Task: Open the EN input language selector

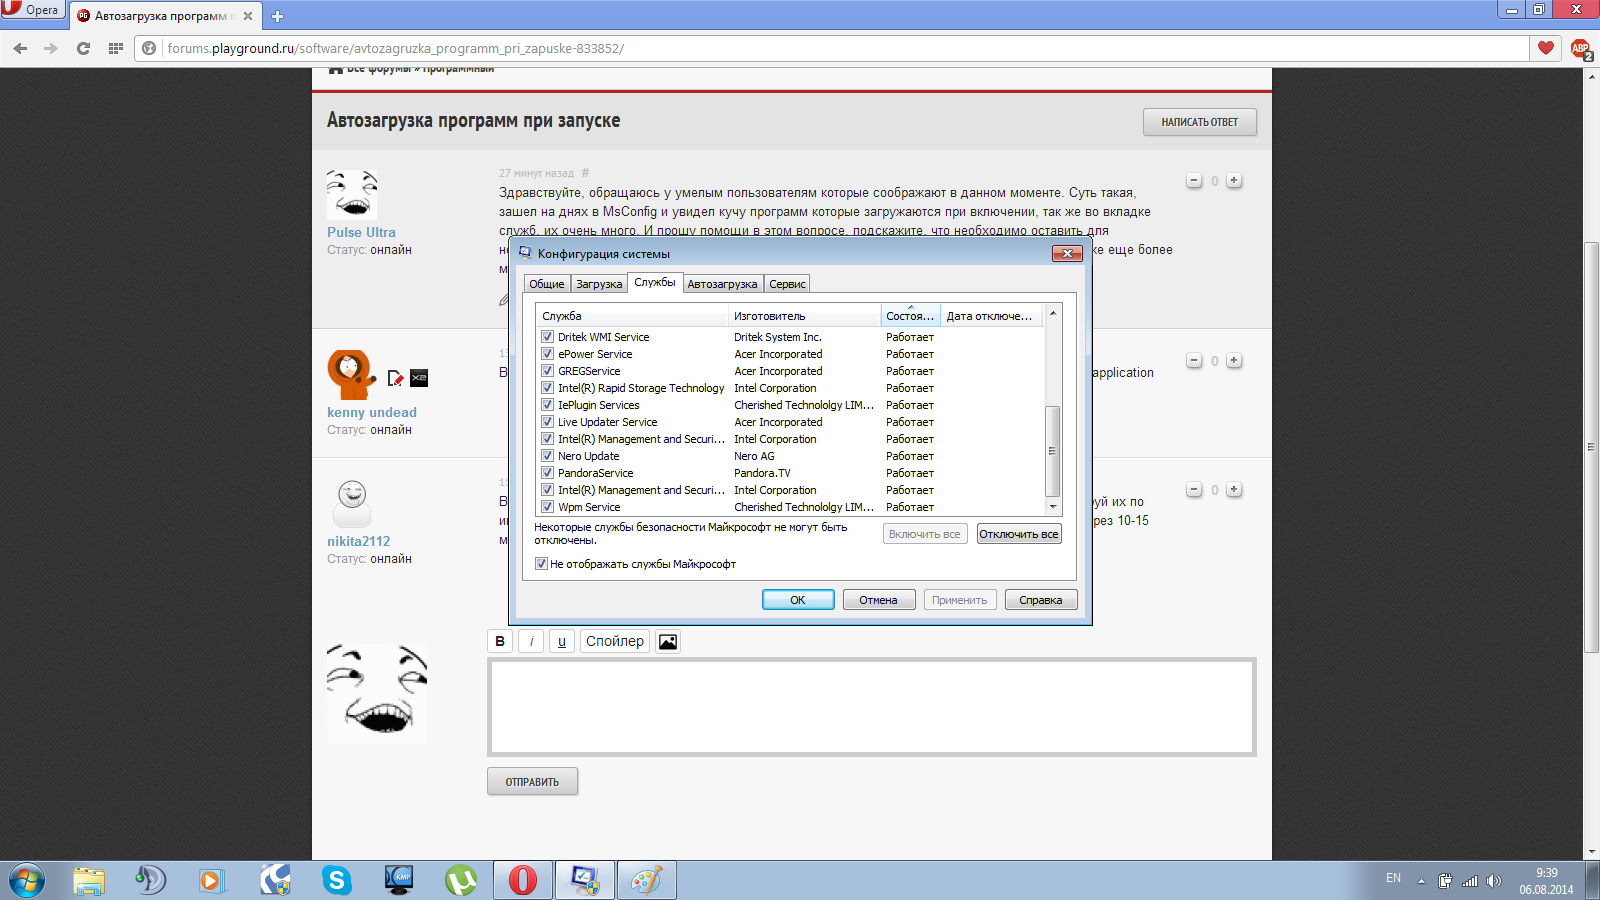Action: point(1393,878)
